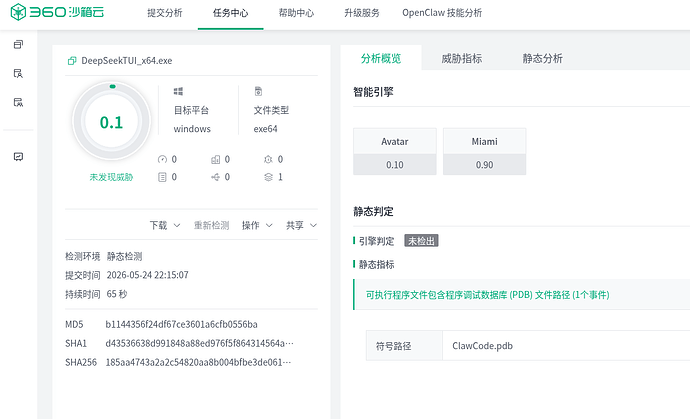This screenshot has width=690, height=419.
Task: Click the file name DeepSeekTUI_x64.exe
Action: coord(127,61)
